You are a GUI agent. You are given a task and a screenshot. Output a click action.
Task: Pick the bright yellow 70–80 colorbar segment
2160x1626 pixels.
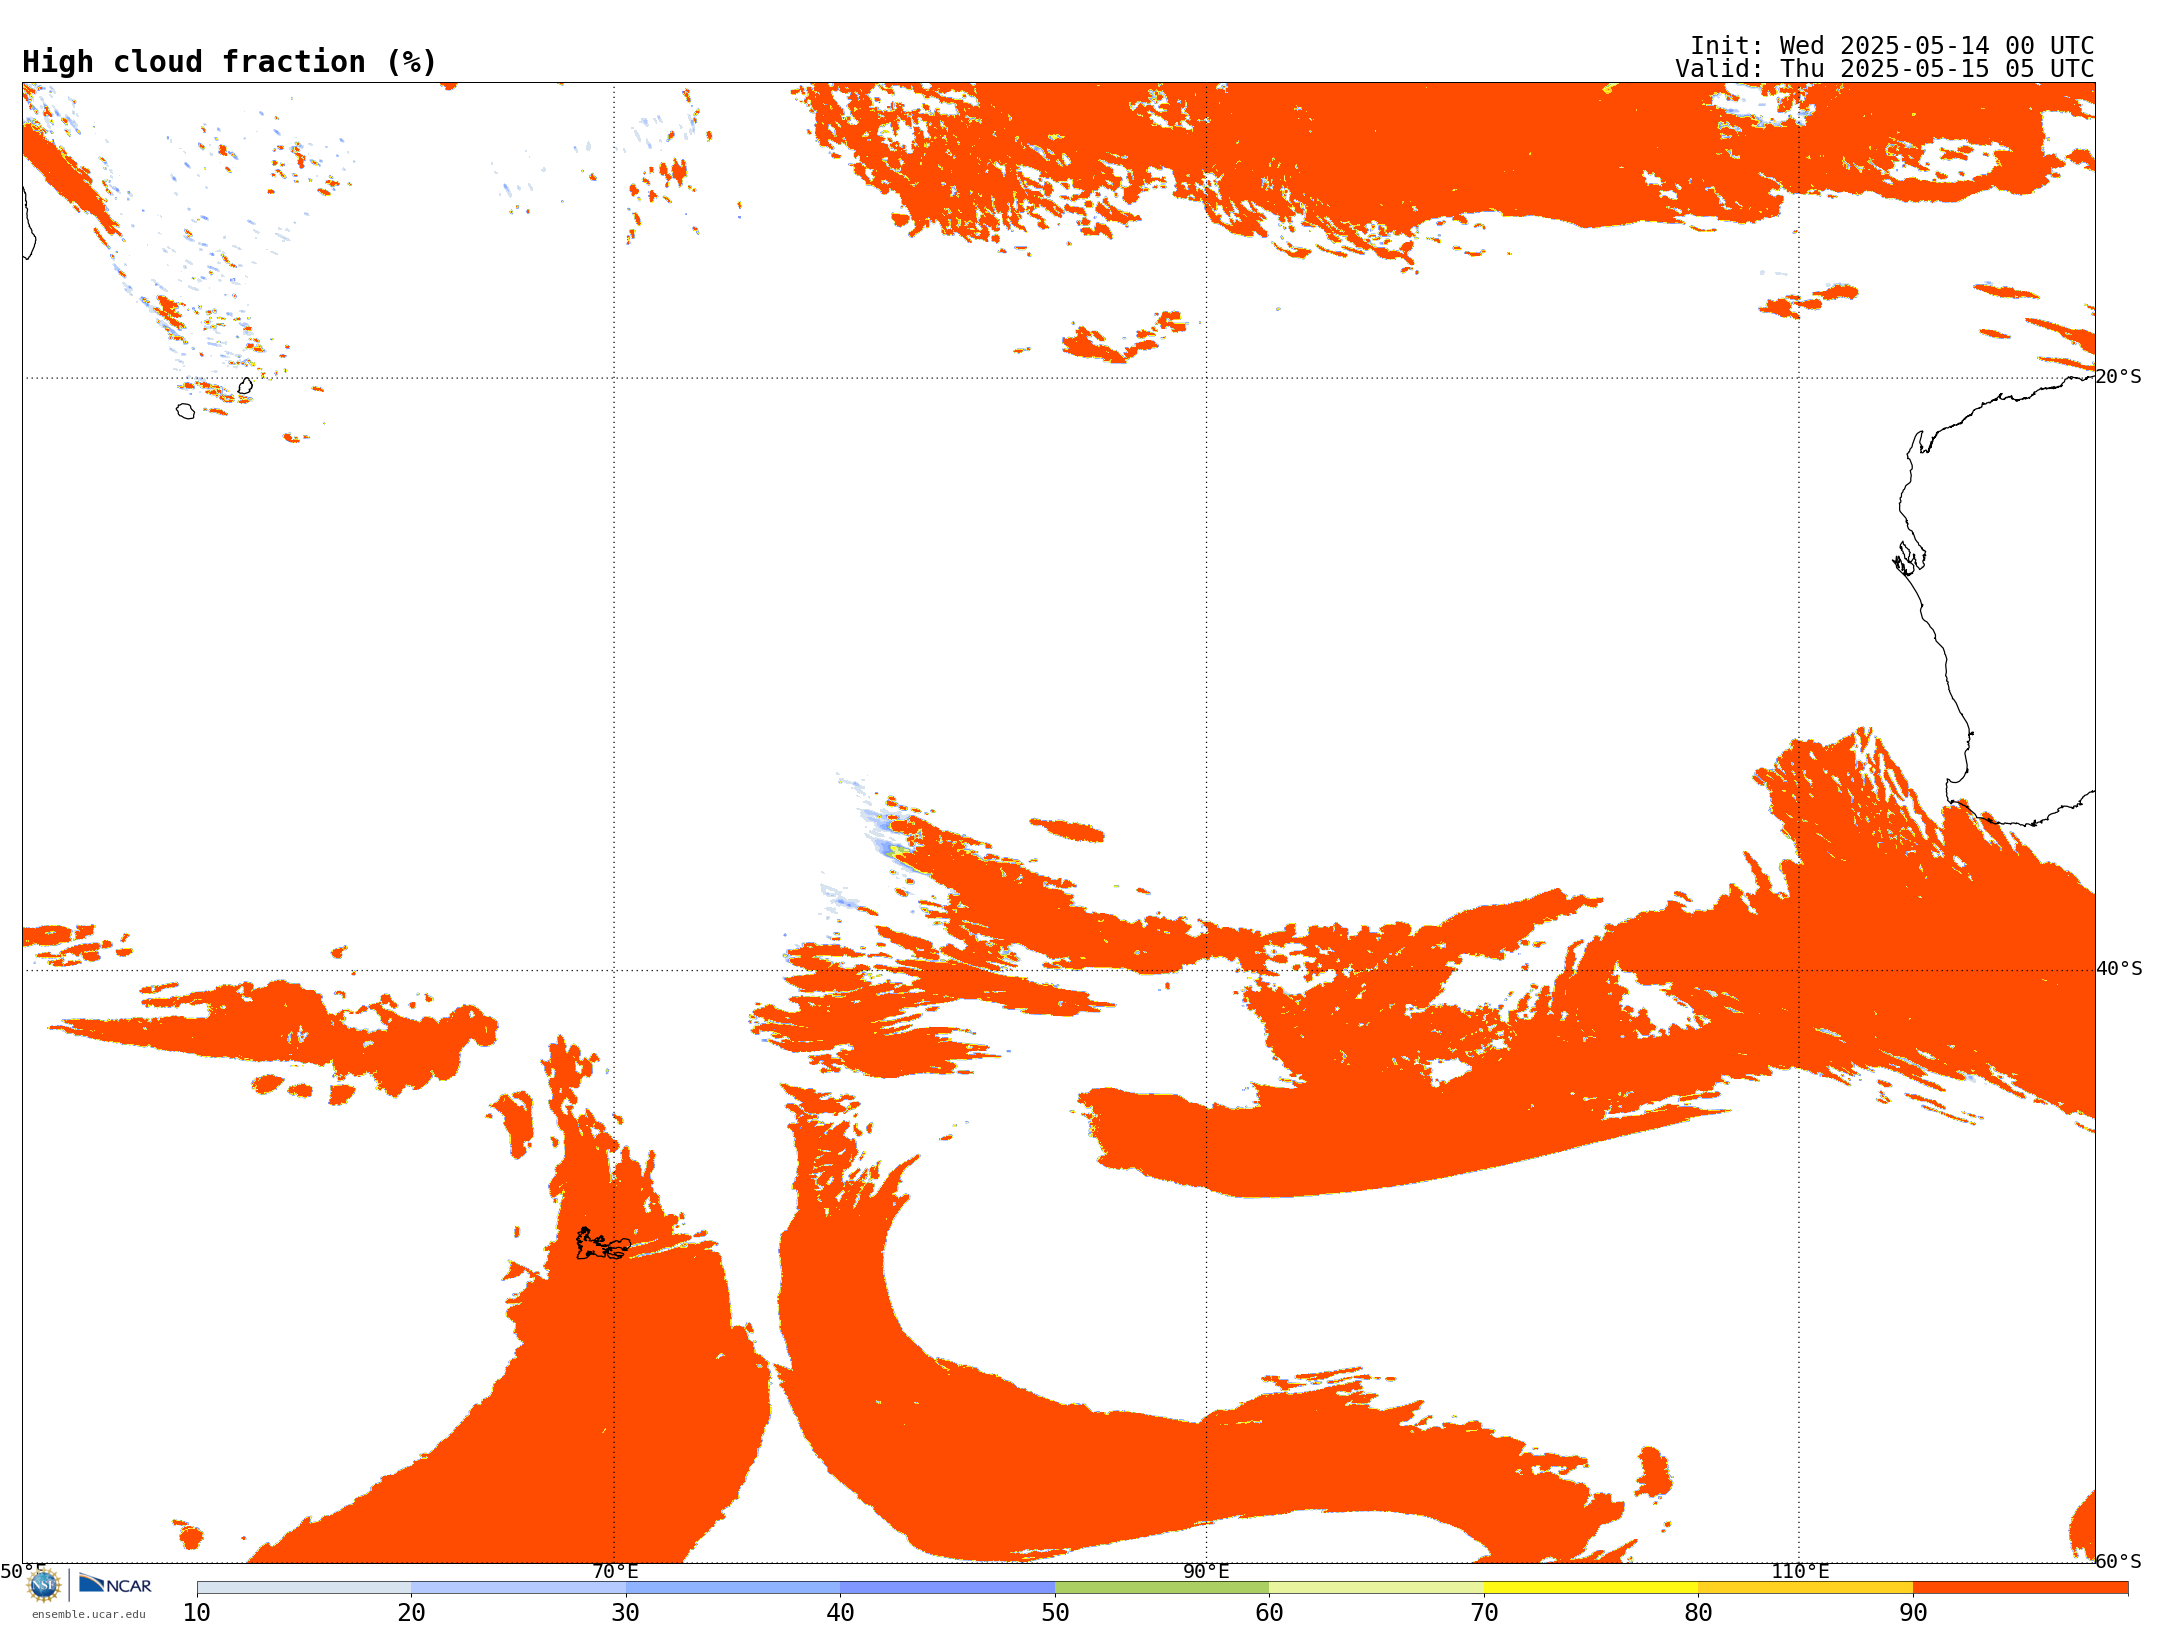[x=1591, y=1588]
